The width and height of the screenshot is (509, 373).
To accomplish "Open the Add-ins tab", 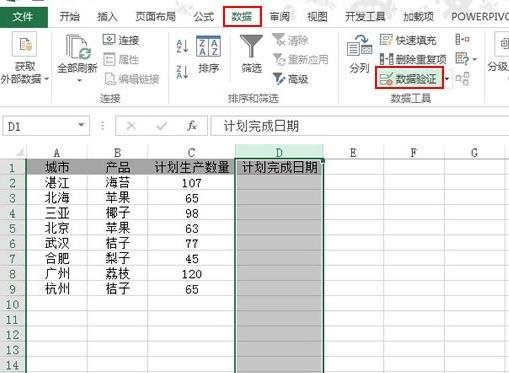I will (x=419, y=17).
